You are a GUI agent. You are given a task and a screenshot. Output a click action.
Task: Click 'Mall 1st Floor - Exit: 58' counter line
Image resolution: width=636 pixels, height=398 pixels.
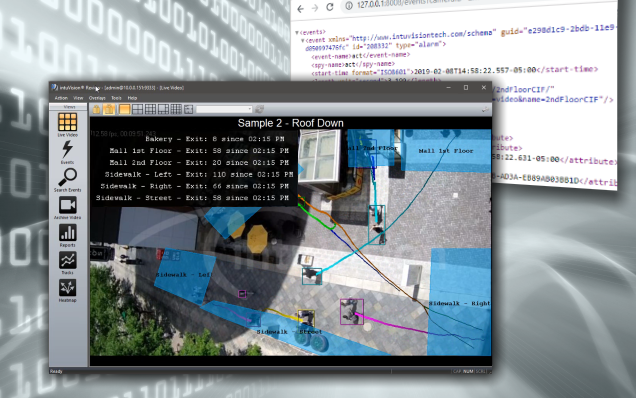(x=199, y=151)
